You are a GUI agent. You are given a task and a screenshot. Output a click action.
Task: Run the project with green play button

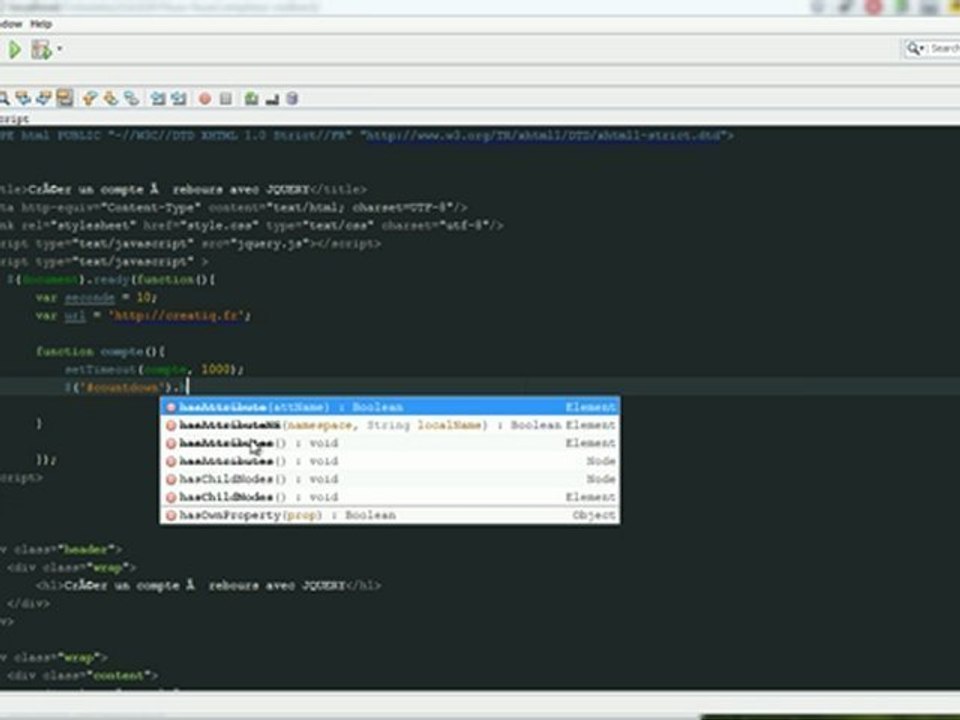(15, 50)
